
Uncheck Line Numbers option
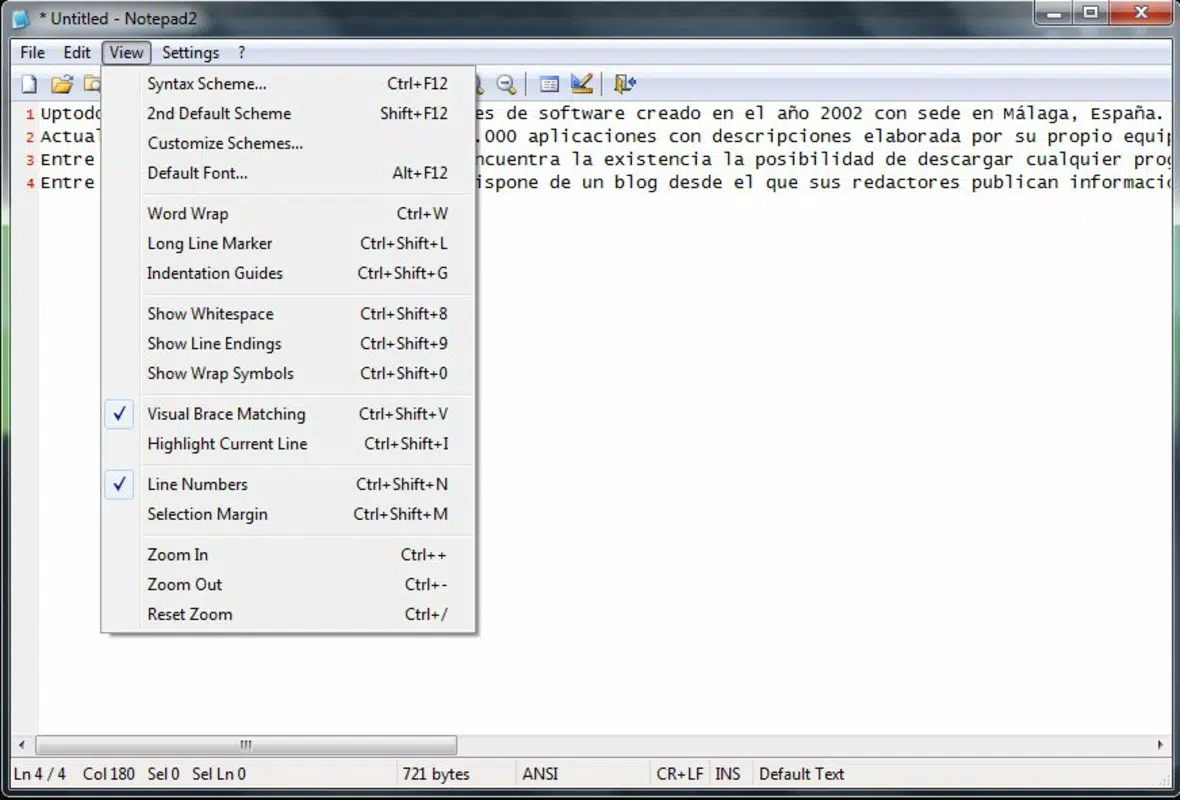pyautogui.click(x=288, y=485)
